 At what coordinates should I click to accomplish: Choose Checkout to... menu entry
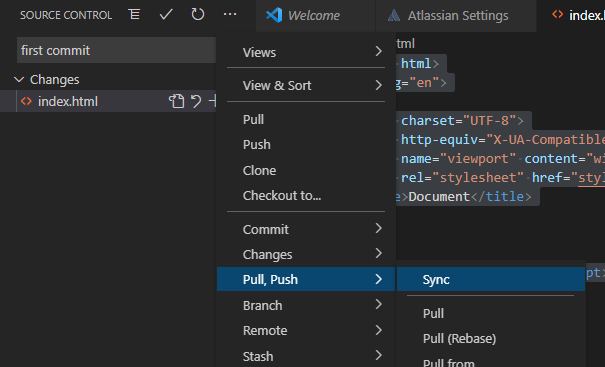(306, 195)
